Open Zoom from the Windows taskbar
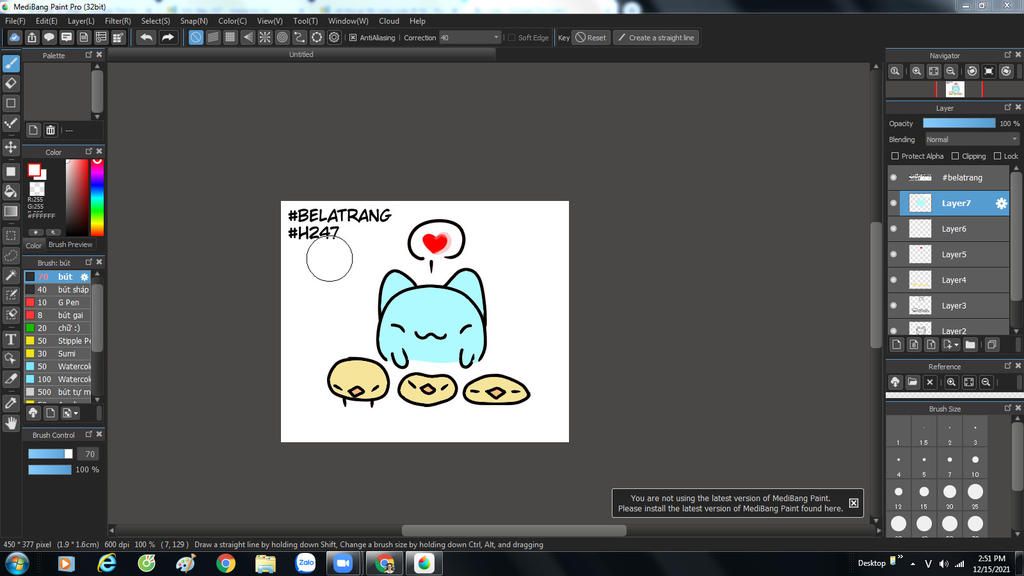The height and width of the screenshot is (576, 1024). point(343,563)
